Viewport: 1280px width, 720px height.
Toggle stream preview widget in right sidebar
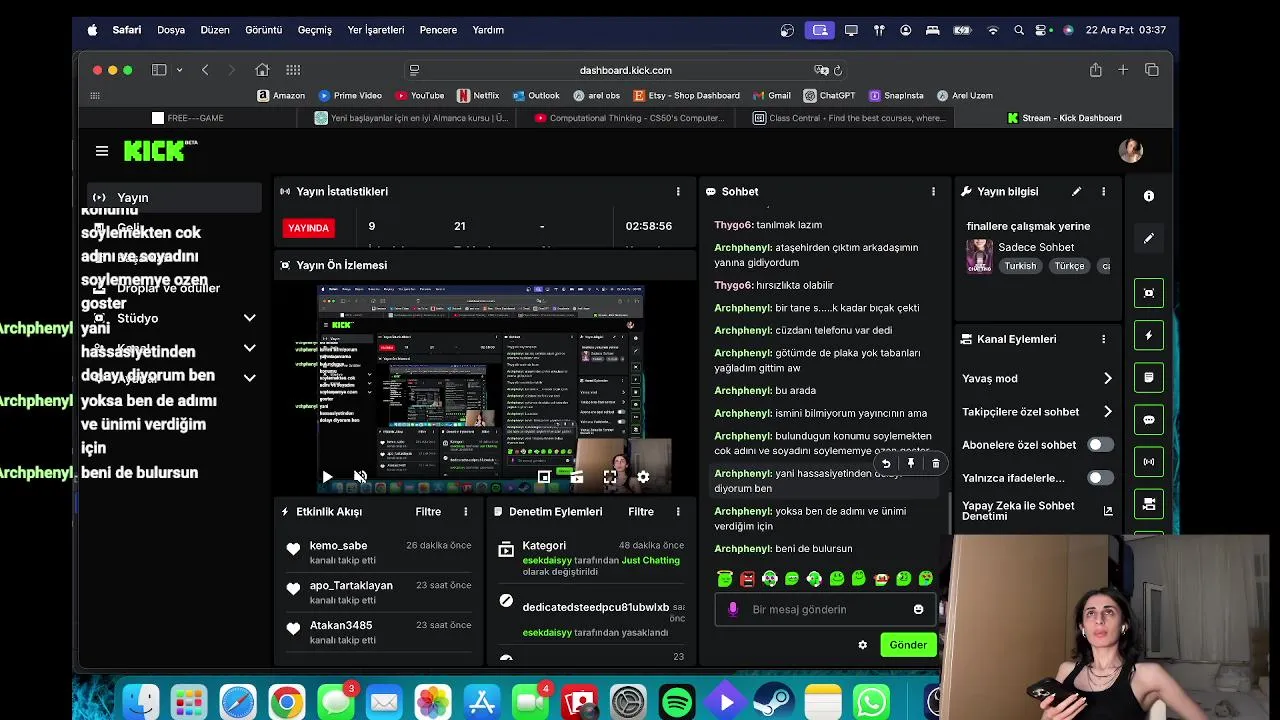[1149, 293]
